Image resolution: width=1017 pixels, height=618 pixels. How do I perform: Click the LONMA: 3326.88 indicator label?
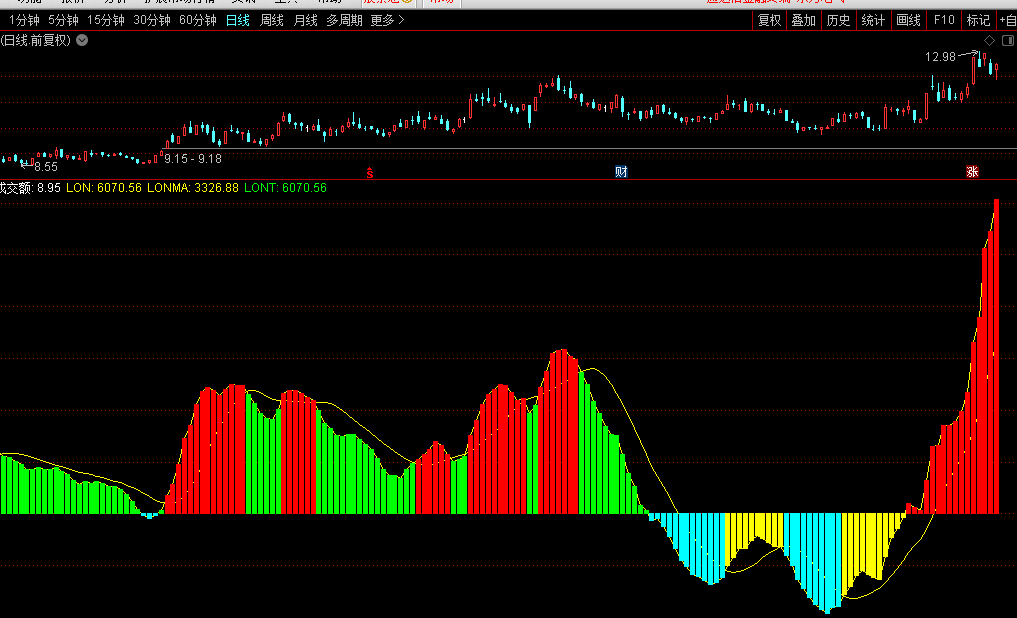point(193,188)
